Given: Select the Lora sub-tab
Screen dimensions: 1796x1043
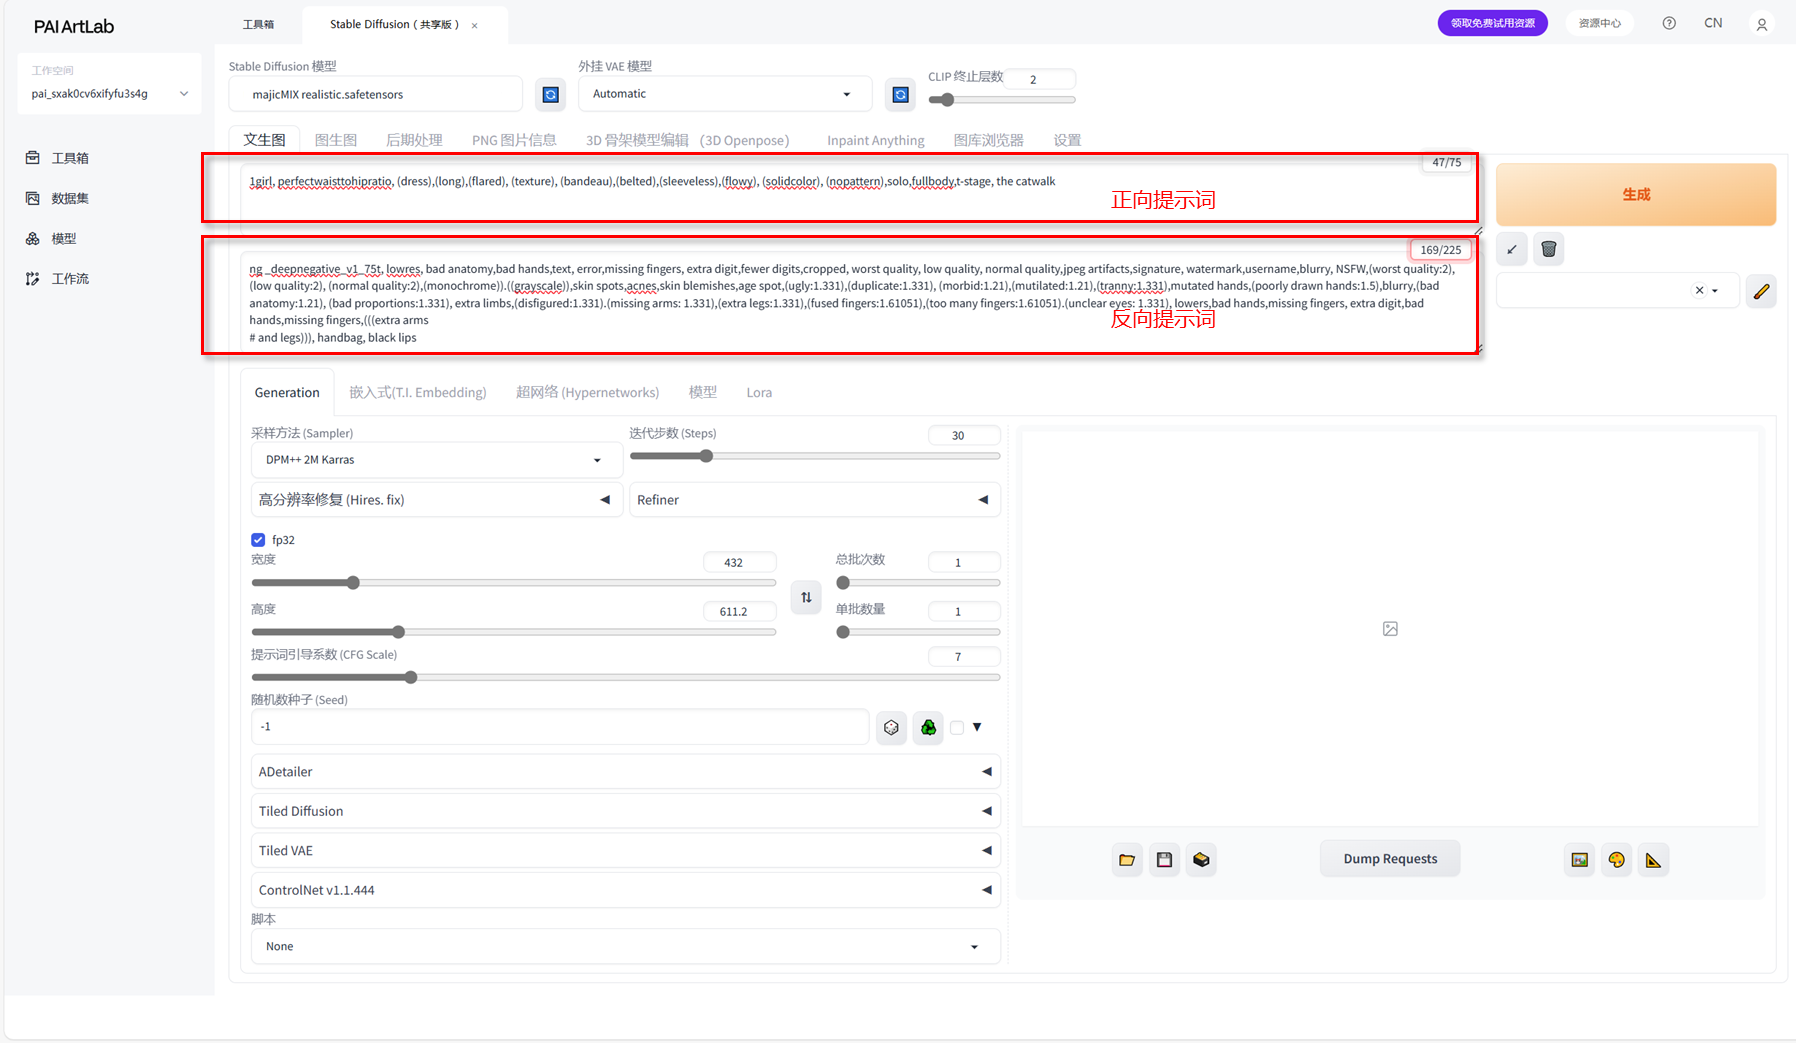Looking at the screenshot, I should tap(759, 392).
